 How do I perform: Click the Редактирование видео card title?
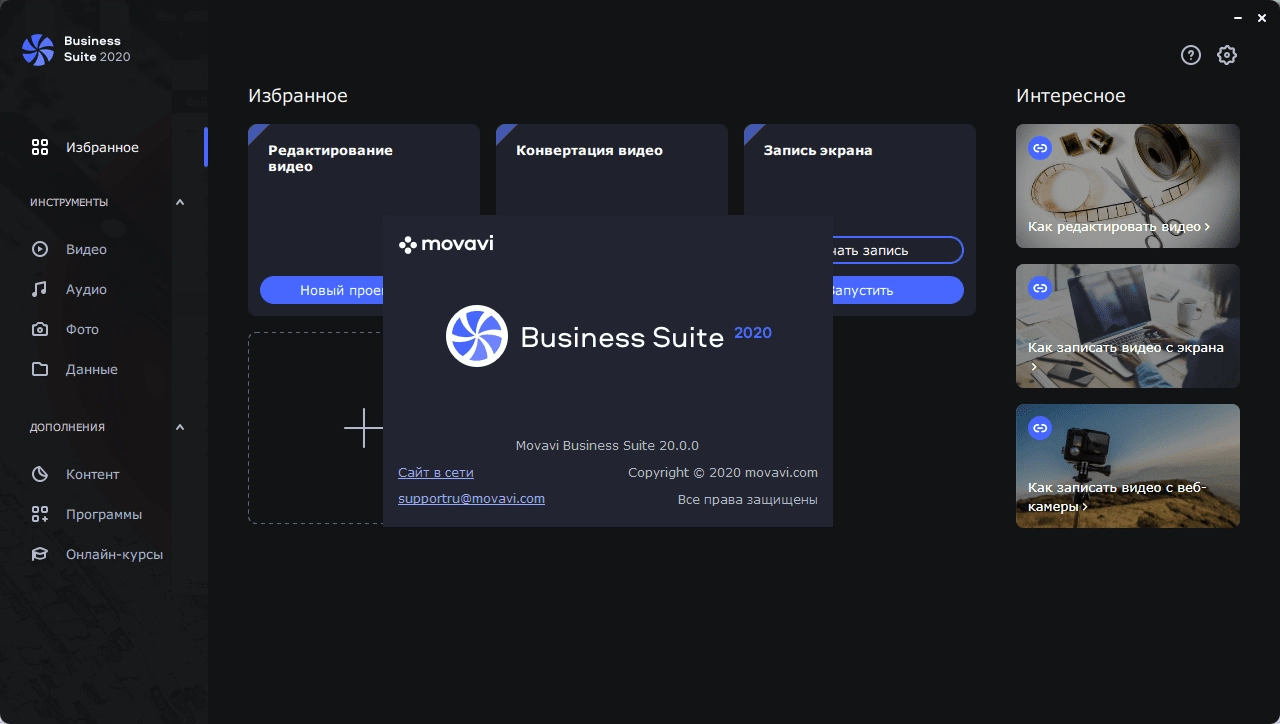click(330, 158)
